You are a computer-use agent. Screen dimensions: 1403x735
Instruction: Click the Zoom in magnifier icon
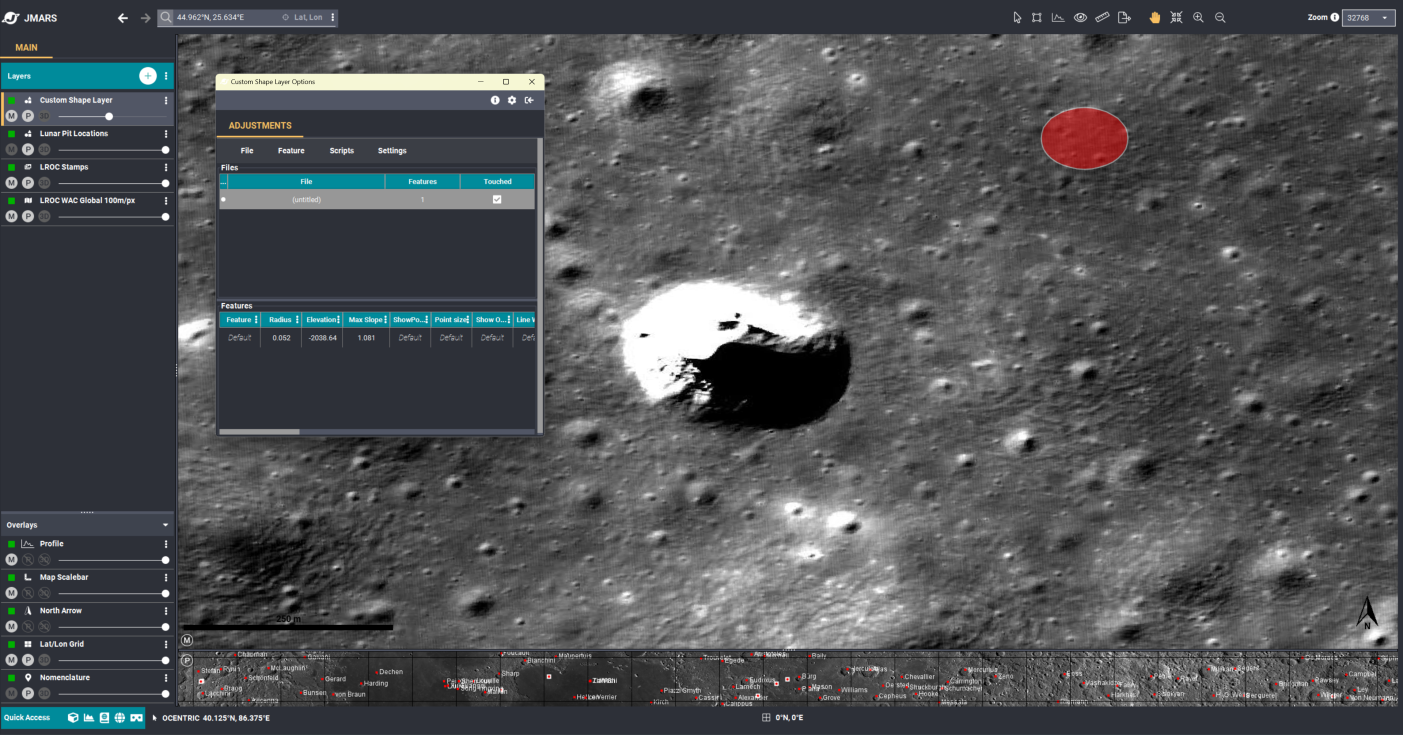tap(1198, 17)
